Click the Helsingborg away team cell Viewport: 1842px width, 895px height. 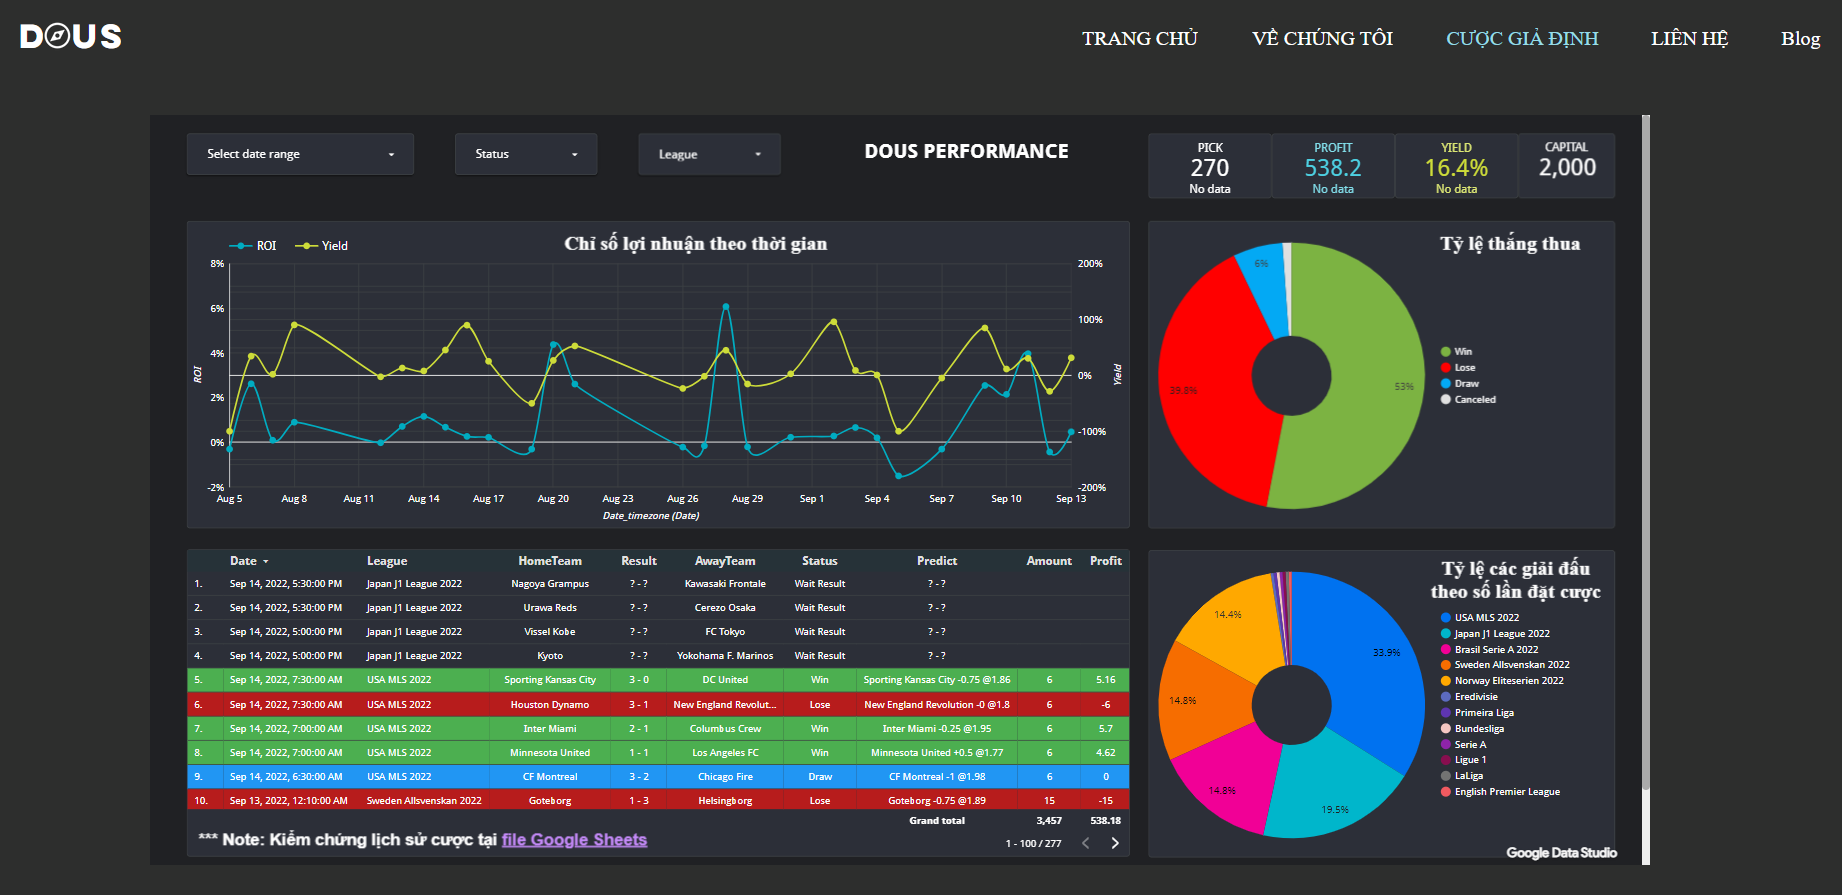(725, 801)
